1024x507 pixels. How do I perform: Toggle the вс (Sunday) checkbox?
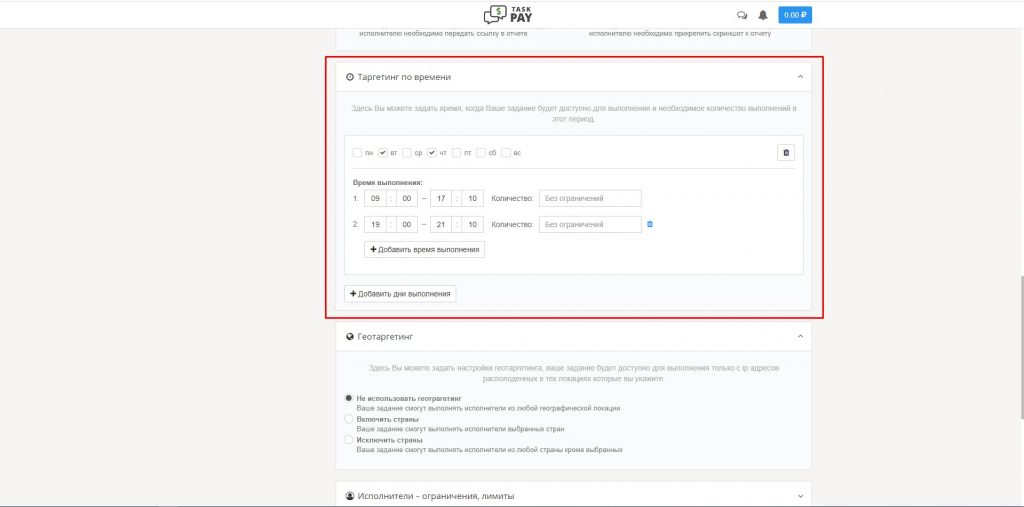pos(506,153)
